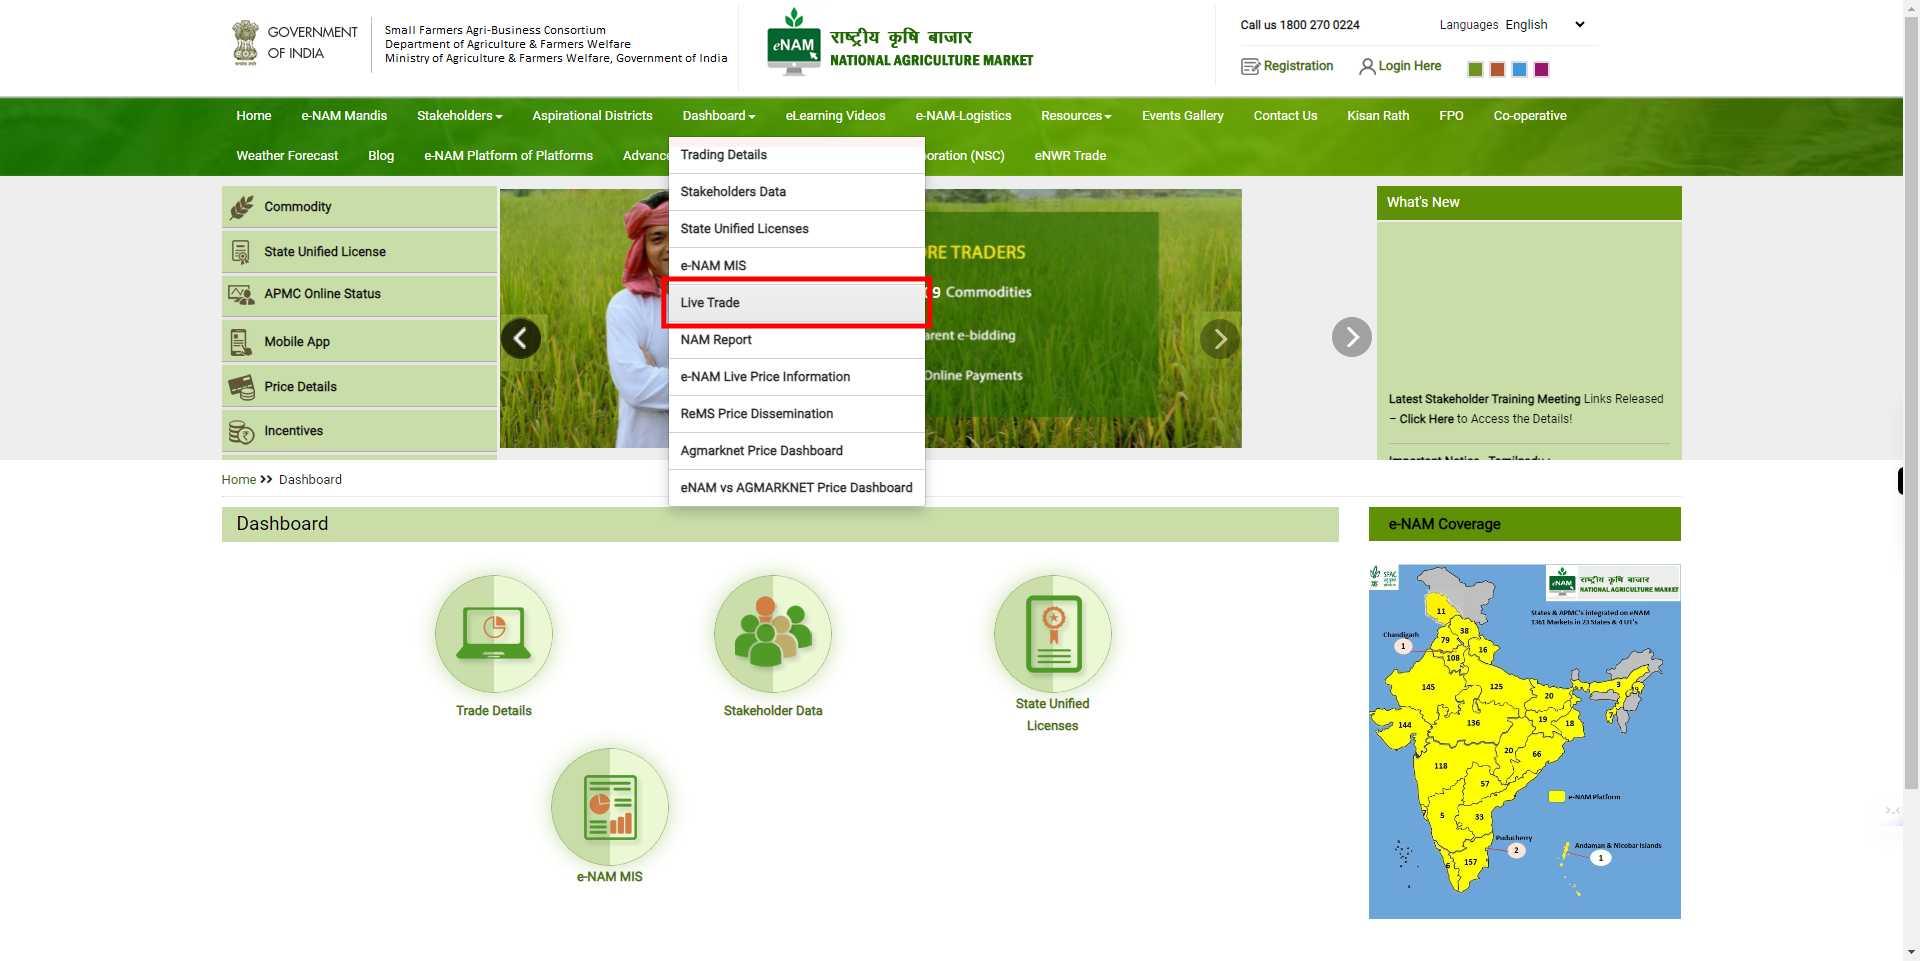This screenshot has width=1920, height=961.
Task: Expand the Resources menu
Action: click(x=1076, y=116)
